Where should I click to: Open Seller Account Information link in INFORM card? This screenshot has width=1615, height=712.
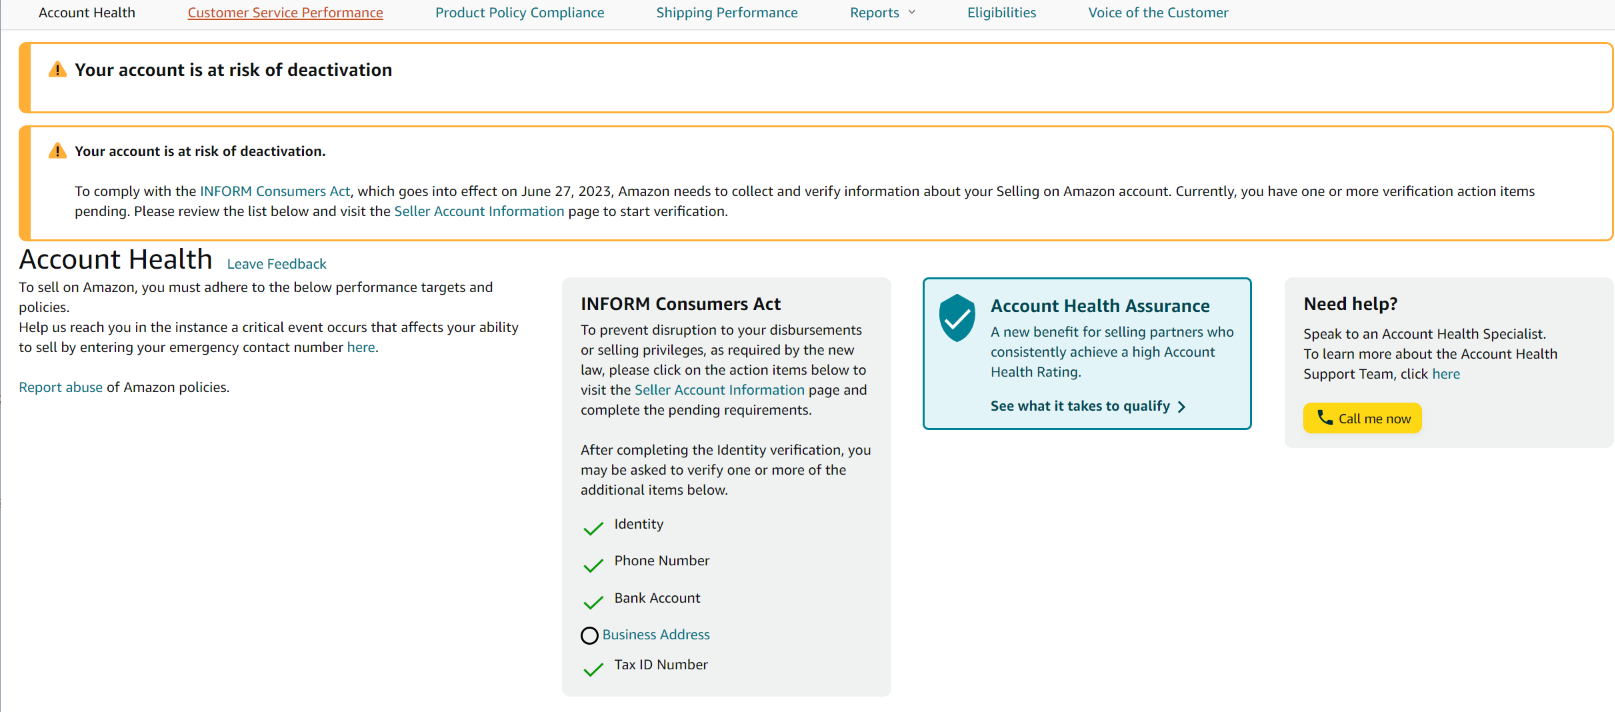point(719,390)
